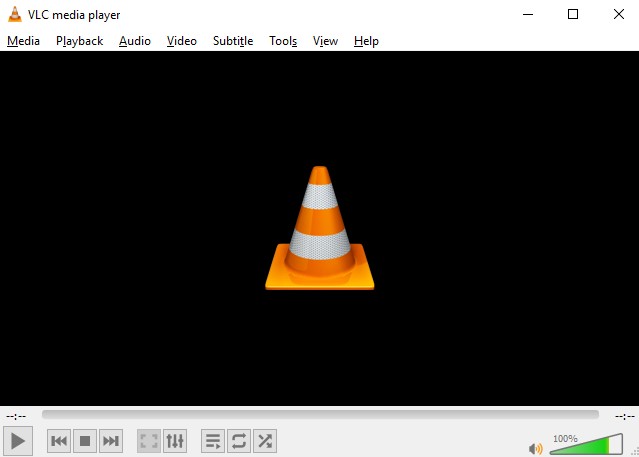
Task: Open the Playback menu
Action: (x=79, y=41)
